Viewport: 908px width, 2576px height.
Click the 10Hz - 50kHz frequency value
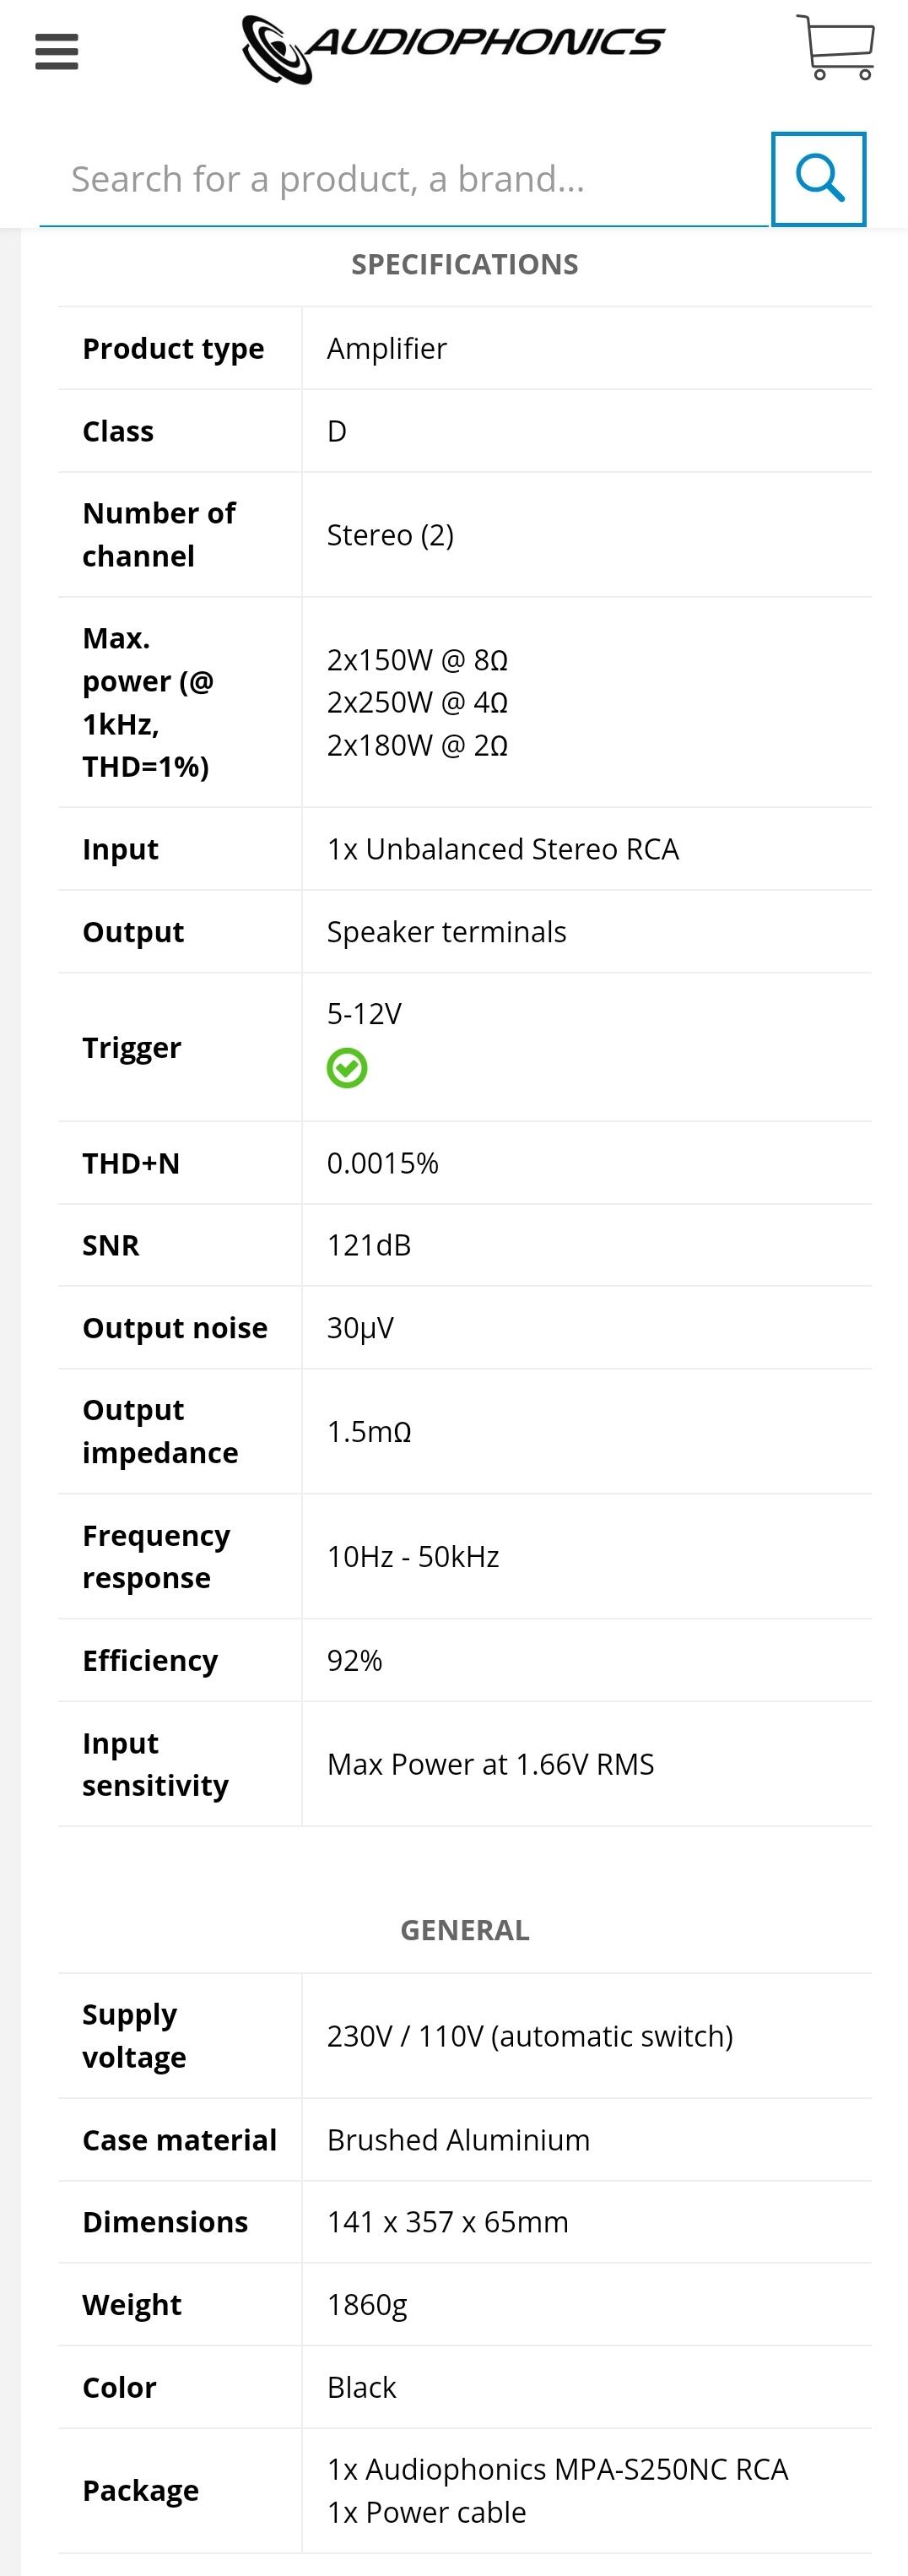[412, 1557]
